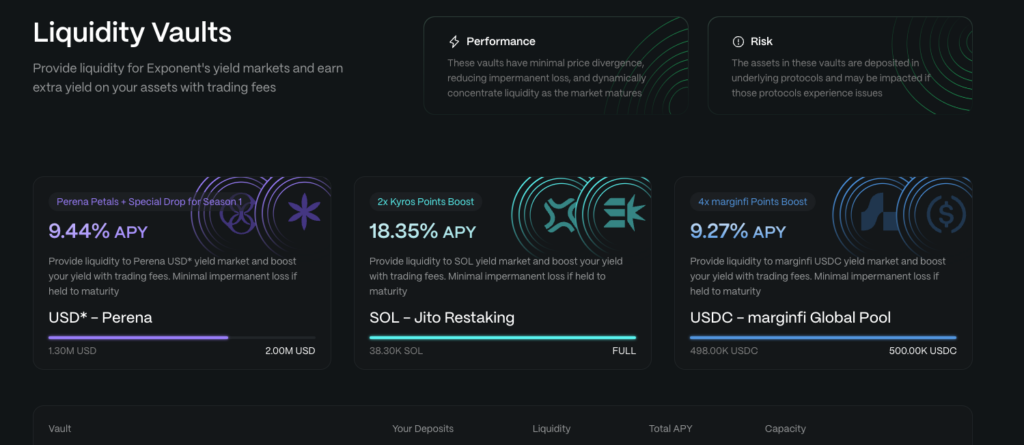Screen dimensions: 1024x445
Task: Click the purple Perena flower logo
Action: coord(299,212)
